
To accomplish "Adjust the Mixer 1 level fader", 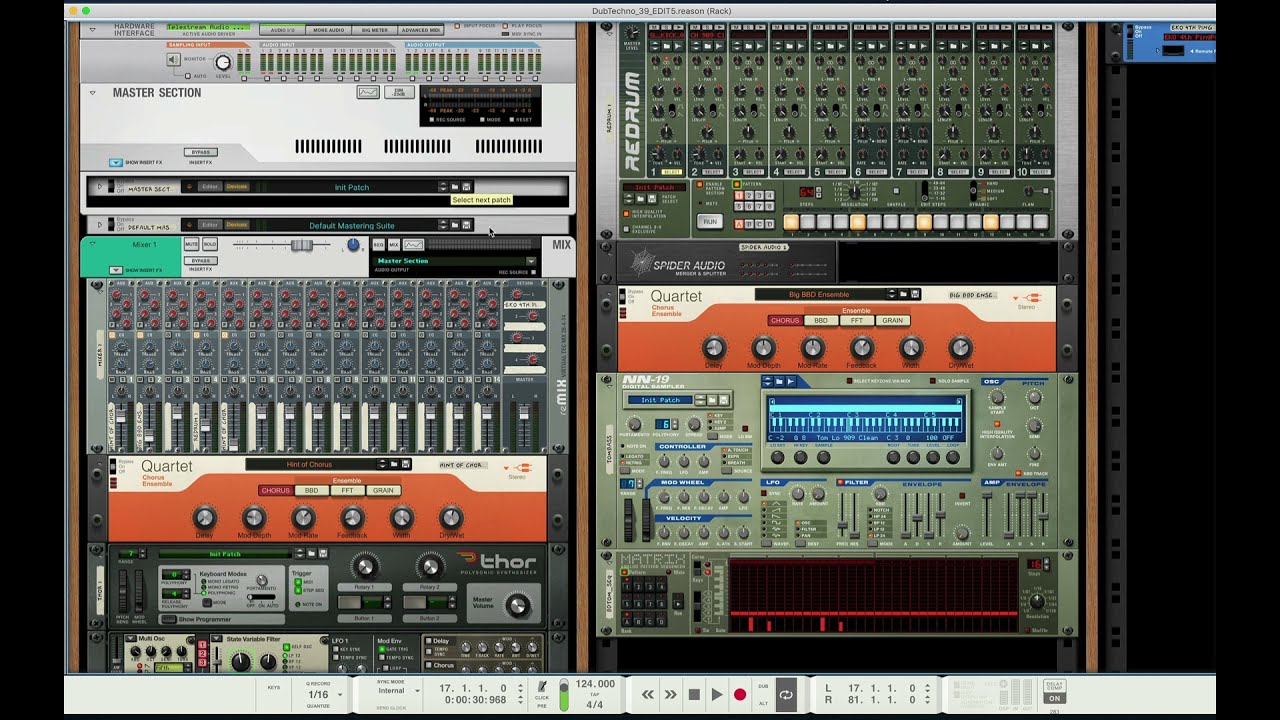I will (x=303, y=245).
